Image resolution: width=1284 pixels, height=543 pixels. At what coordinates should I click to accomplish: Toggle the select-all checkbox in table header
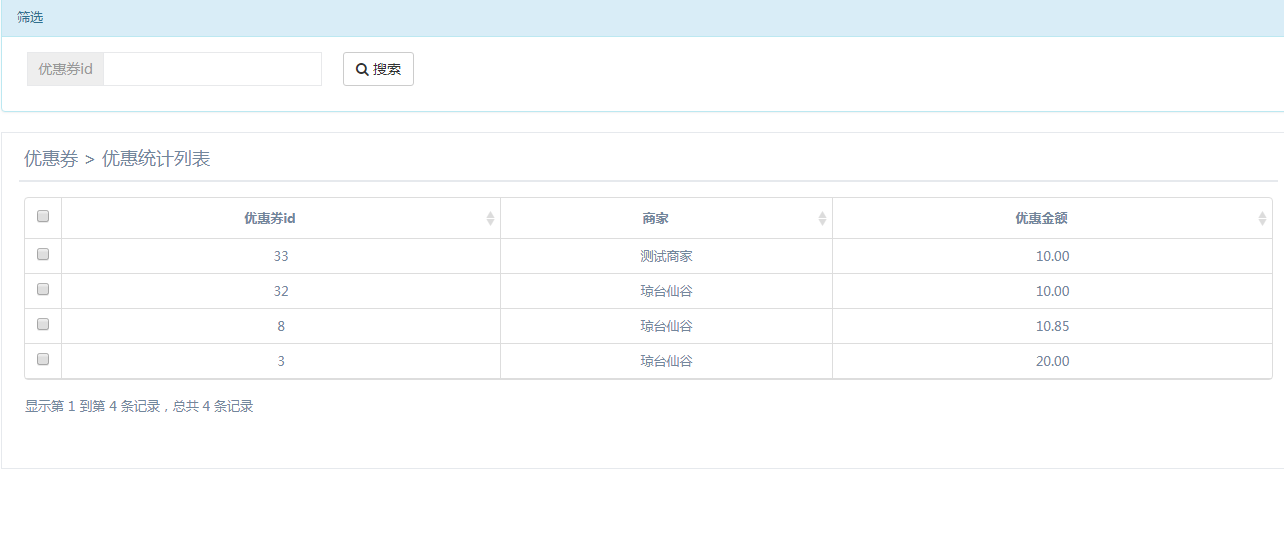click(x=43, y=215)
